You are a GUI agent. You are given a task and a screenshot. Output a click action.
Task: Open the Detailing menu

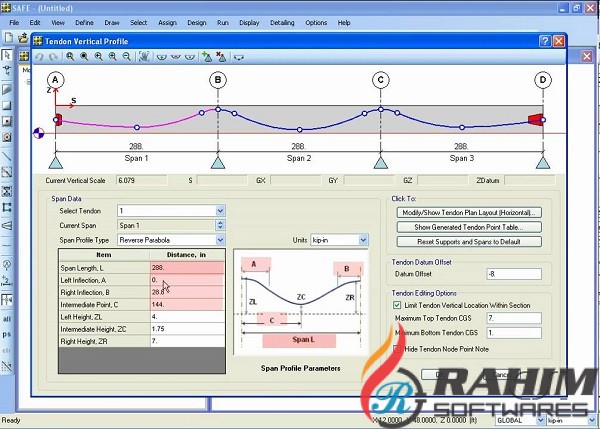282,23
